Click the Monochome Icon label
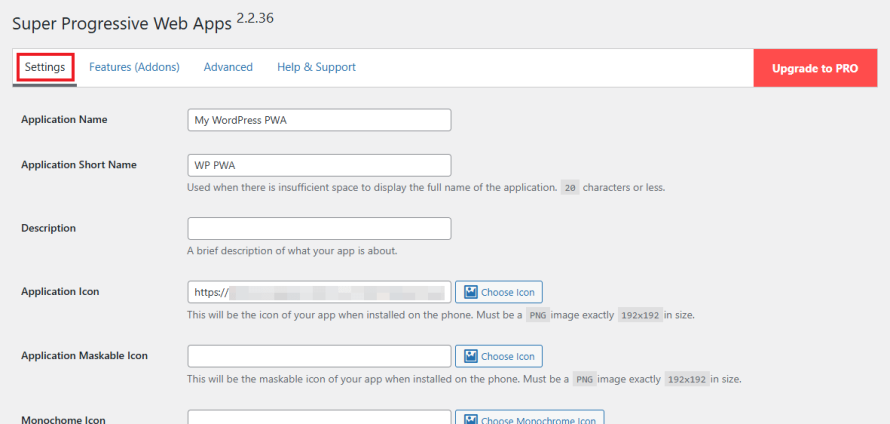 pyautogui.click(x=63, y=419)
